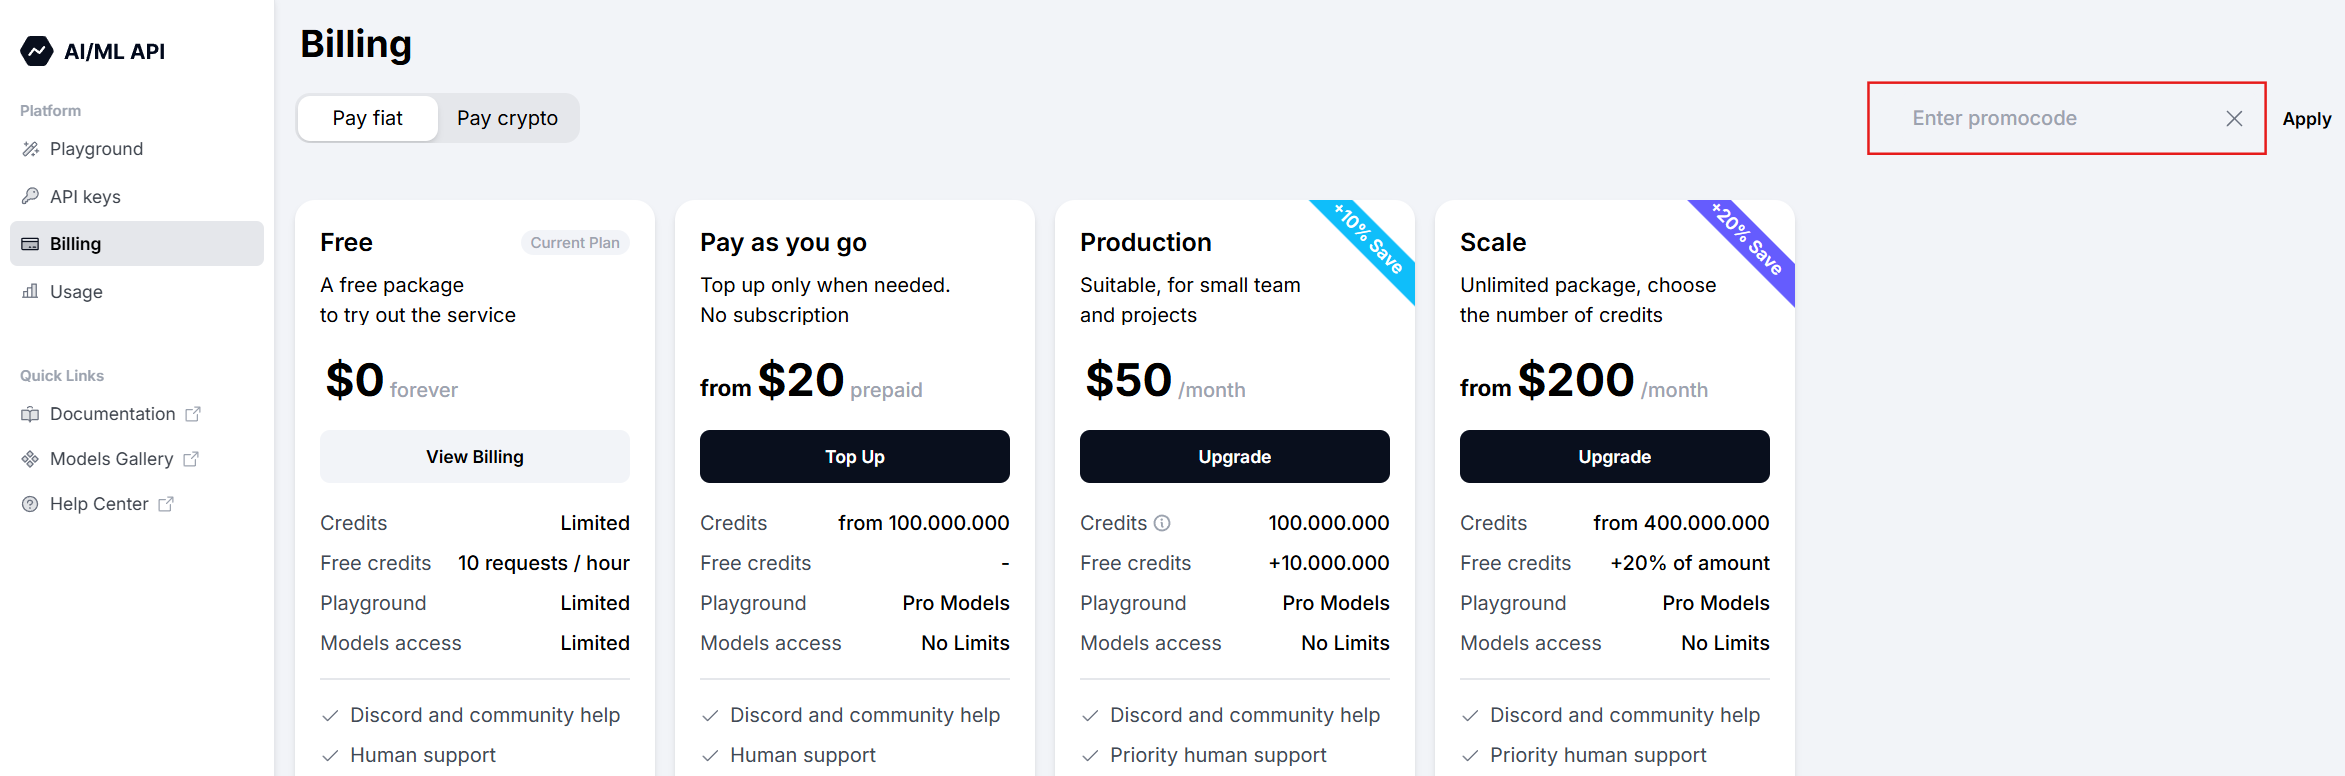Open the Usage sidebar menu item
Viewport: 2345px width, 776px height.
pos(76,292)
